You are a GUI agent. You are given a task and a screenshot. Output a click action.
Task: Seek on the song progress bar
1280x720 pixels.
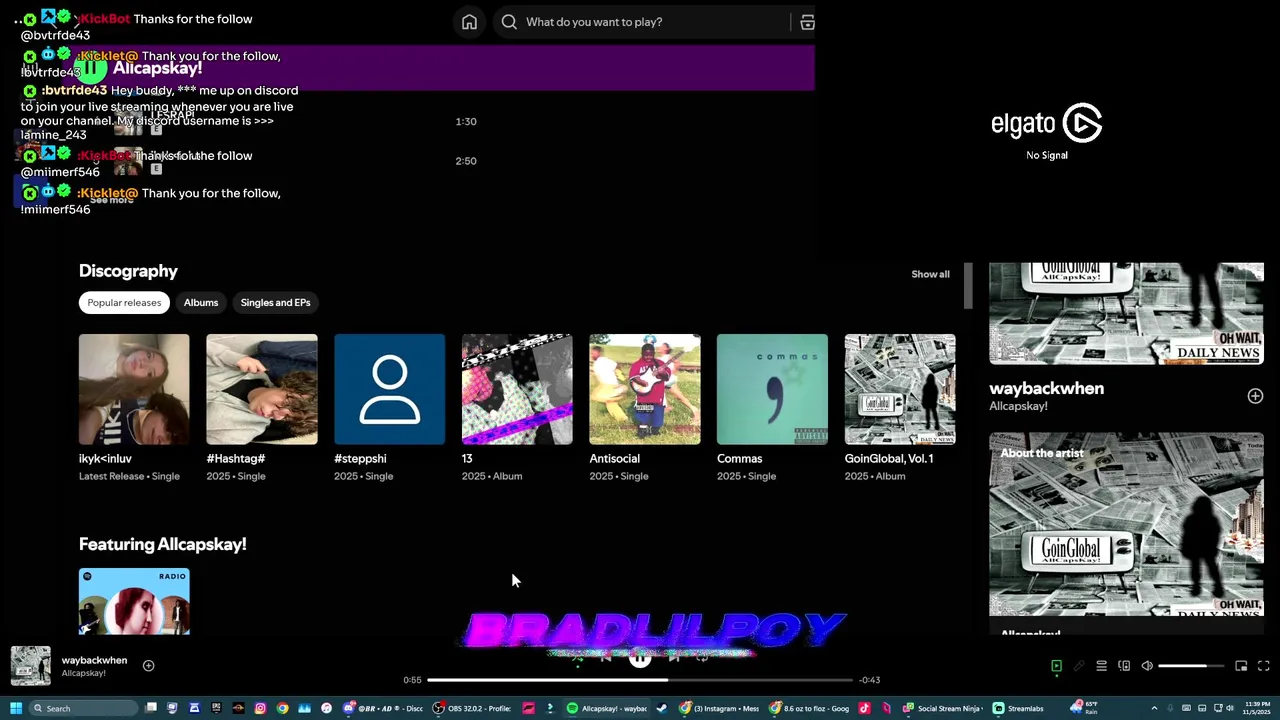[640, 680]
